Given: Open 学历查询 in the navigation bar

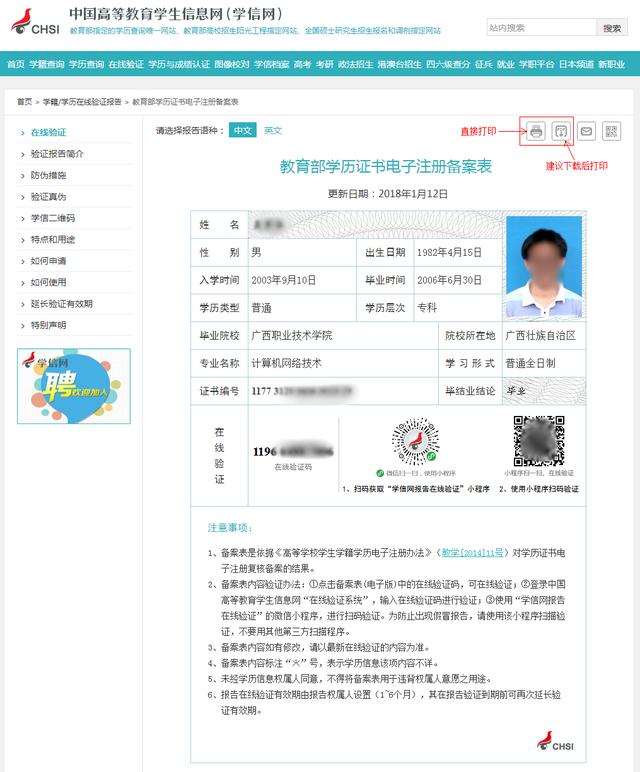Looking at the screenshot, I should (86, 64).
